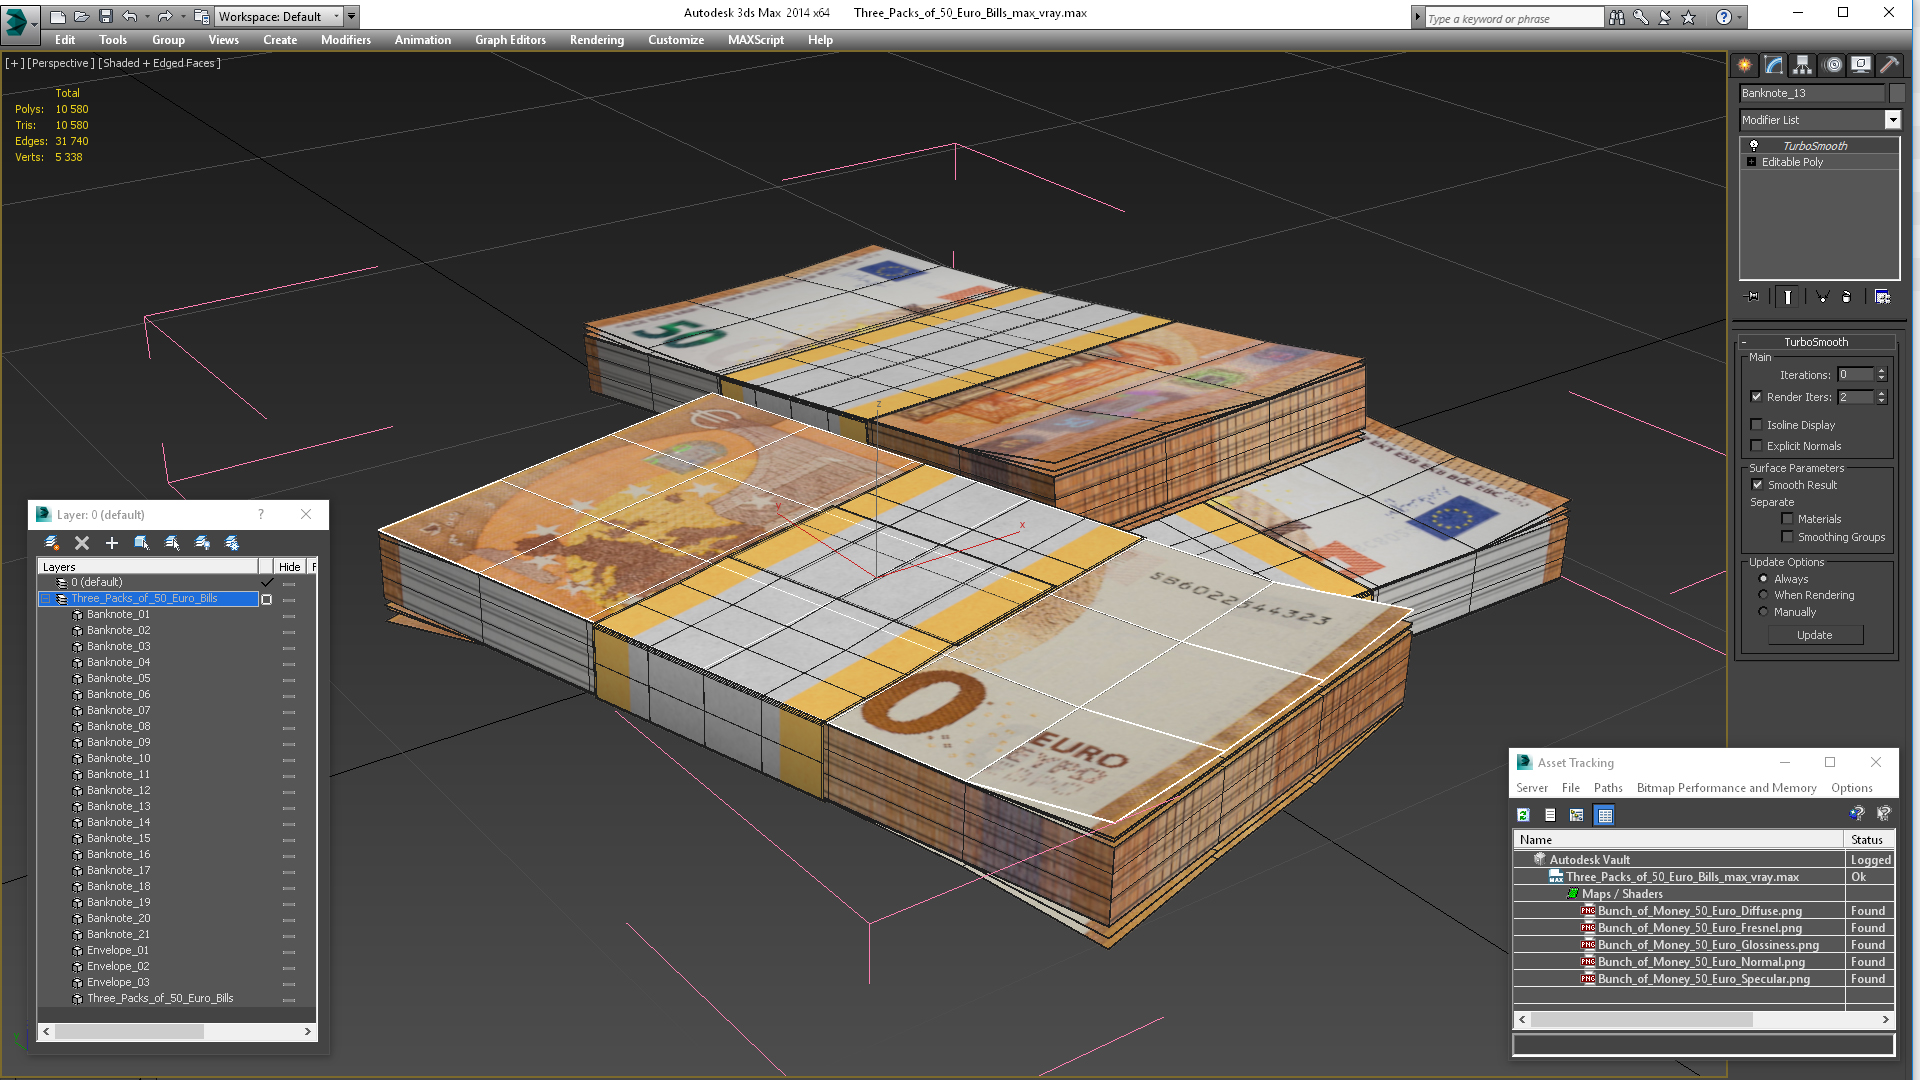Enable Isoline Display checkbox
Viewport: 1920px width, 1080px height.
click(x=1757, y=425)
